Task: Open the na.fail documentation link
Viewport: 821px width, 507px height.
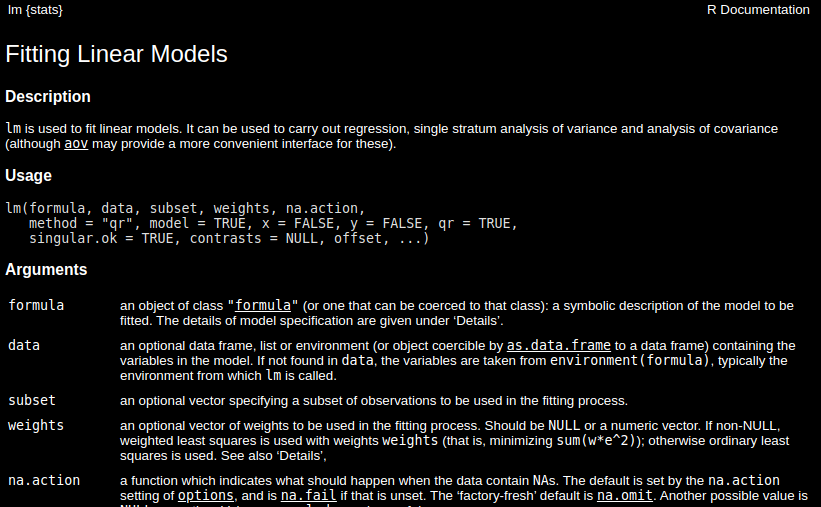Action: pos(308,495)
